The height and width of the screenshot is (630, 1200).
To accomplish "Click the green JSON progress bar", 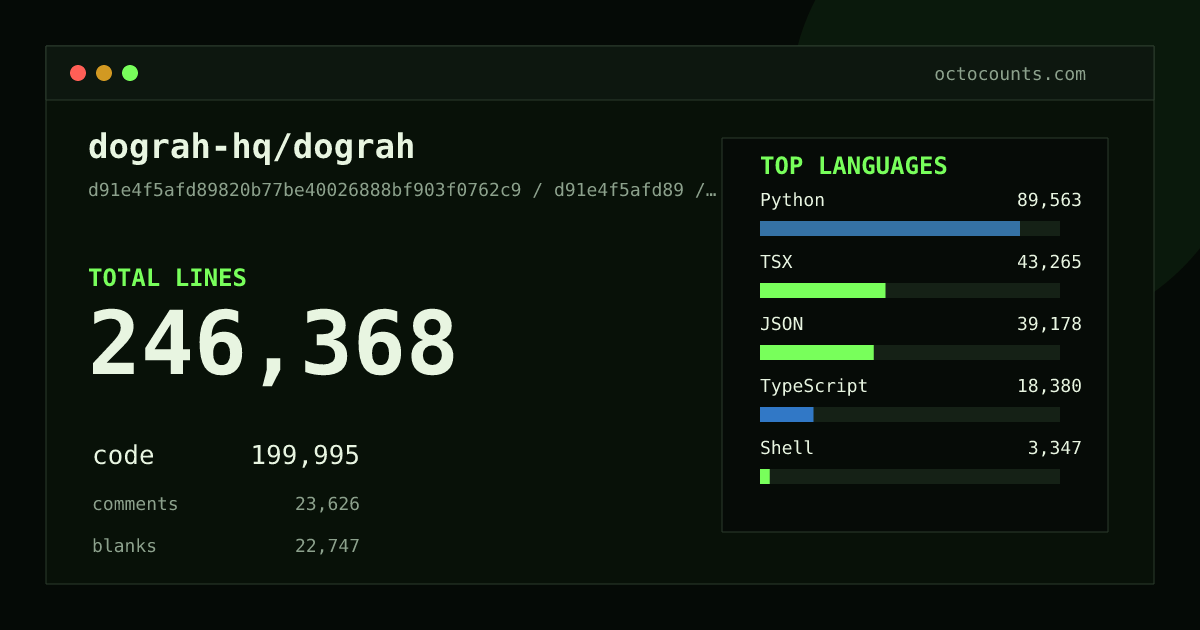I will pos(817,352).
